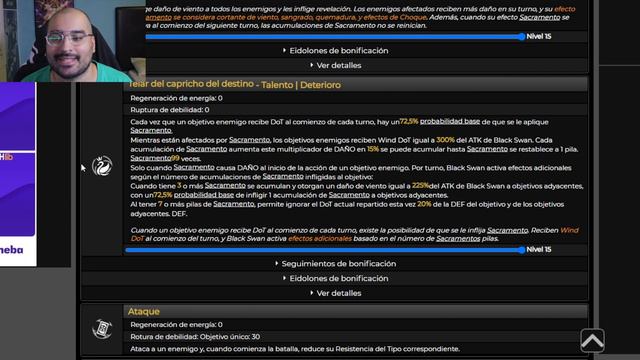Screen dimensions: 640x360
Task: Expand upper Eidolones de bonificación section
Action: (x=335, y=51)
